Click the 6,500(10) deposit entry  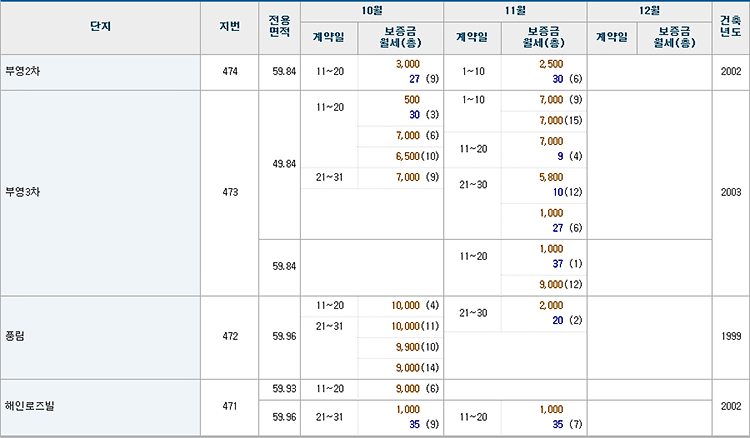[417, 156]
